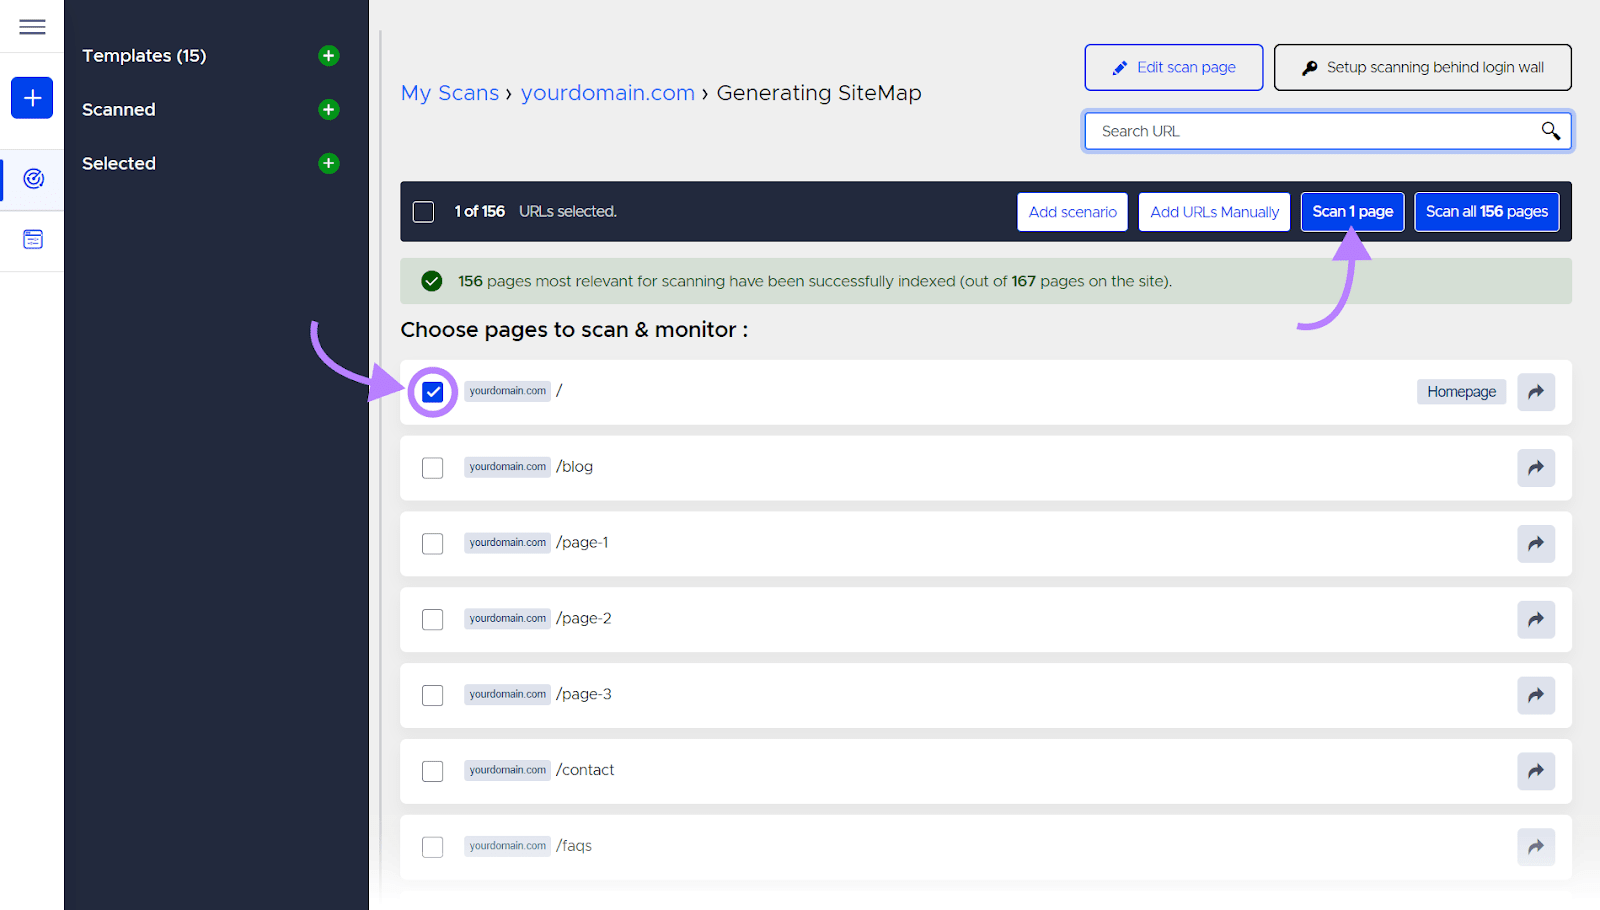
Task: Click the green plus next to Selected
Action: pos(328,163)
